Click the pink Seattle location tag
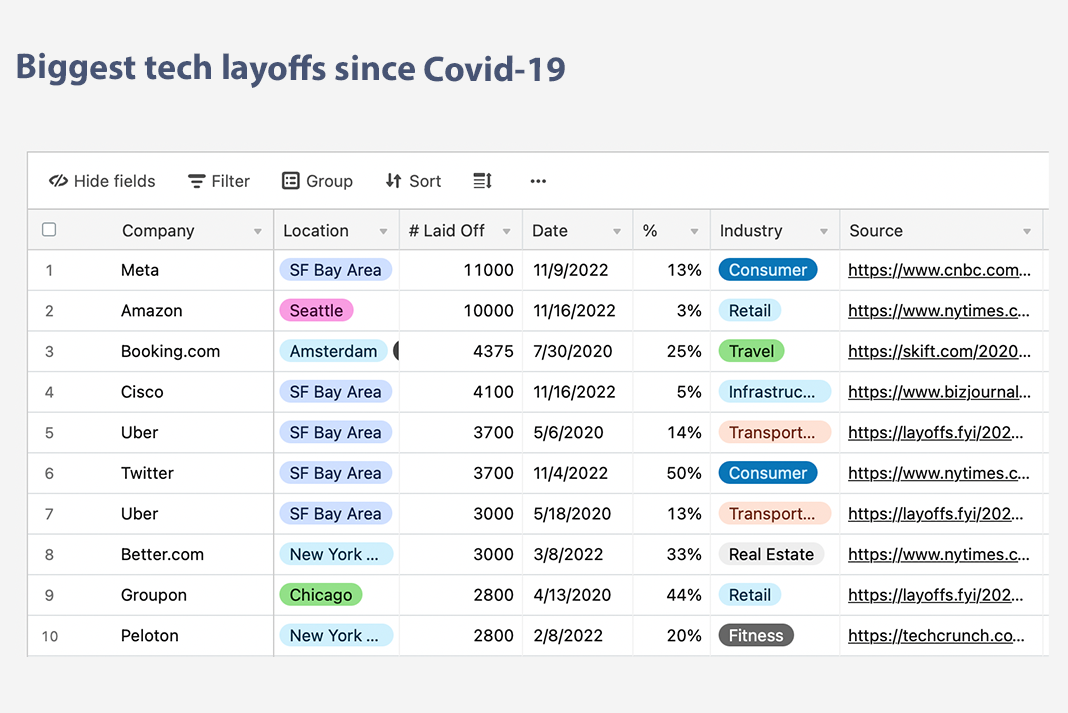This screenshot has width=1068, height=713. coord(316,311)
